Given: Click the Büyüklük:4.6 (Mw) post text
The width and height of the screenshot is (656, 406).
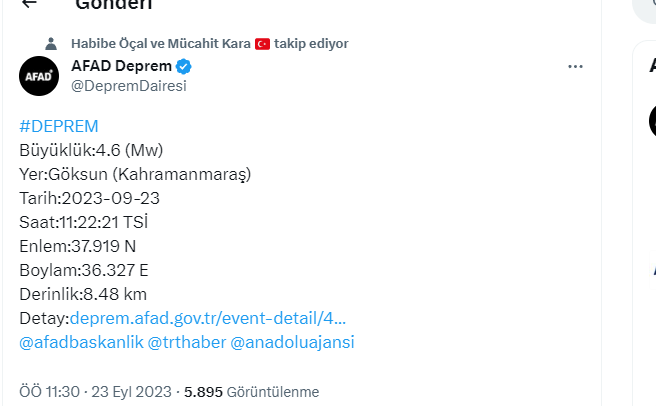Looking at the screenshot, I should click(91, 150).
